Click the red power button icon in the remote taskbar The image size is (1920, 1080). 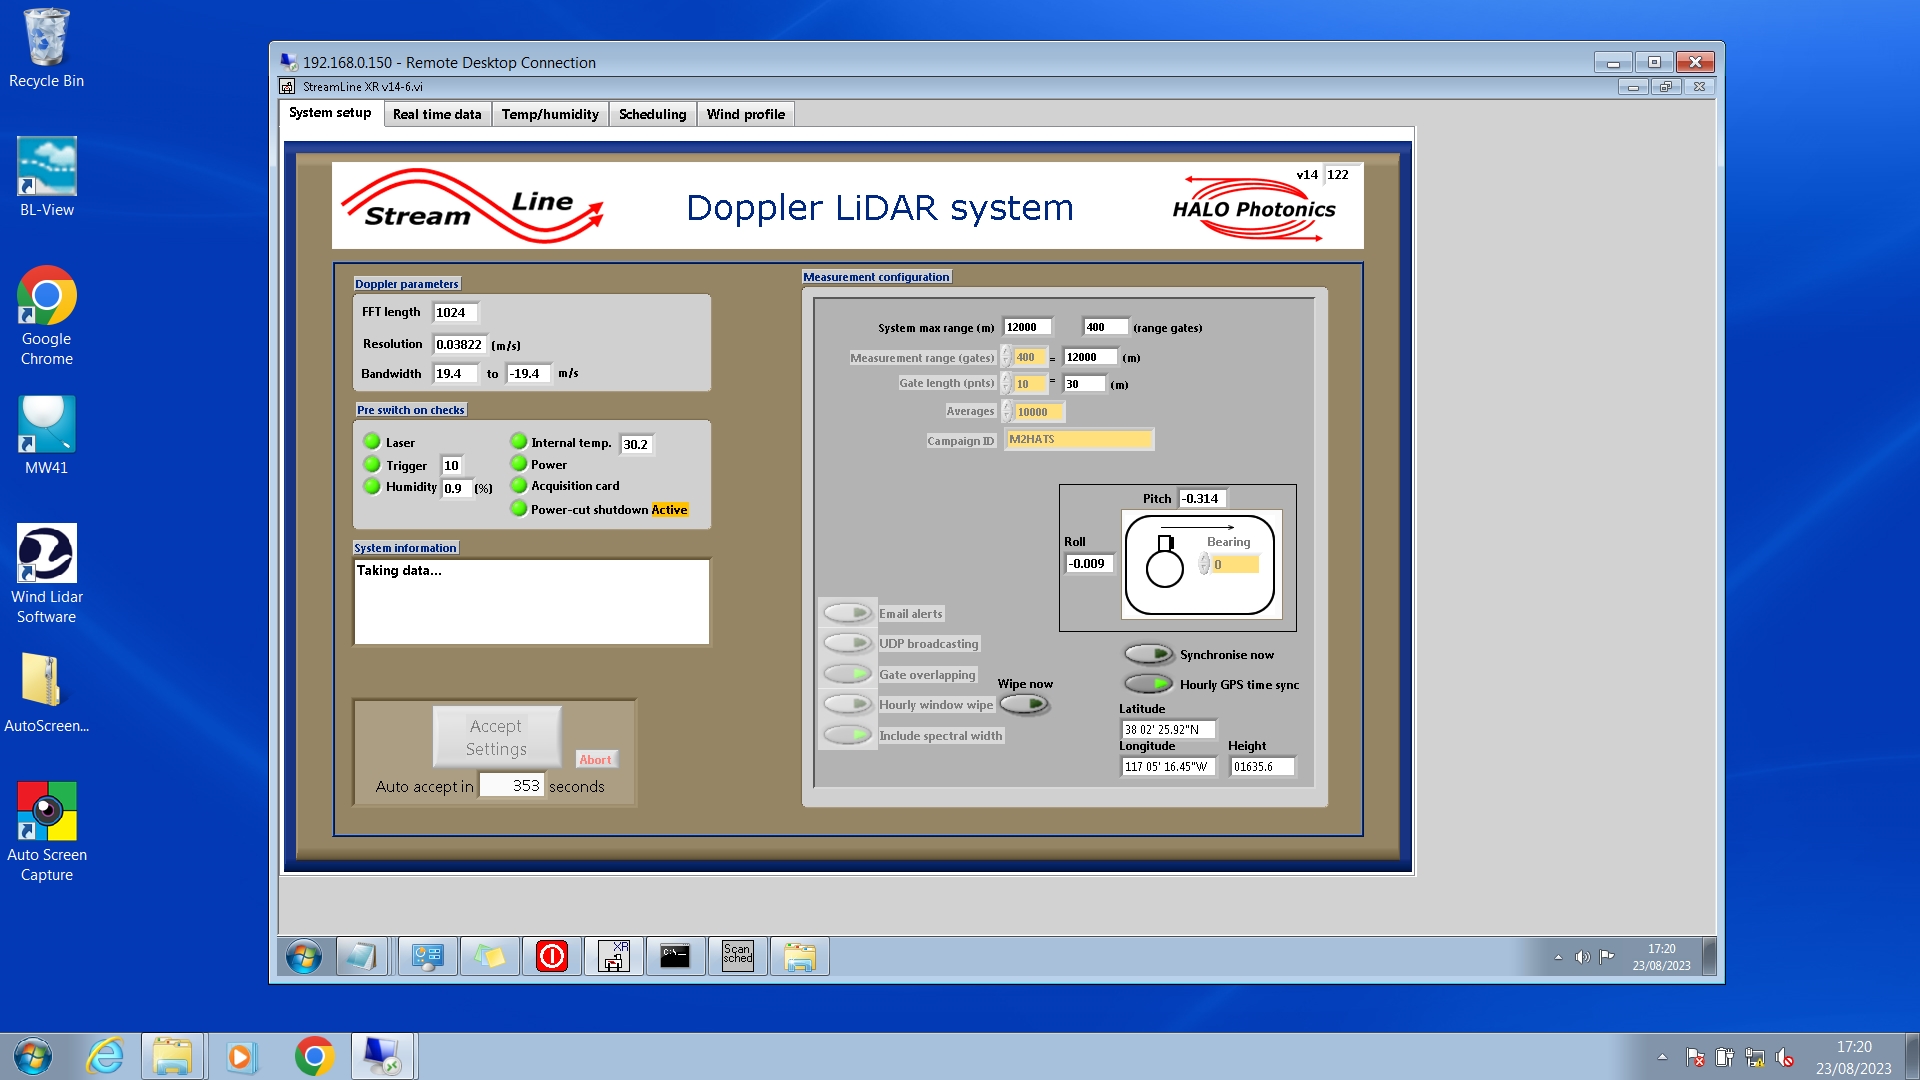[552, 956]
